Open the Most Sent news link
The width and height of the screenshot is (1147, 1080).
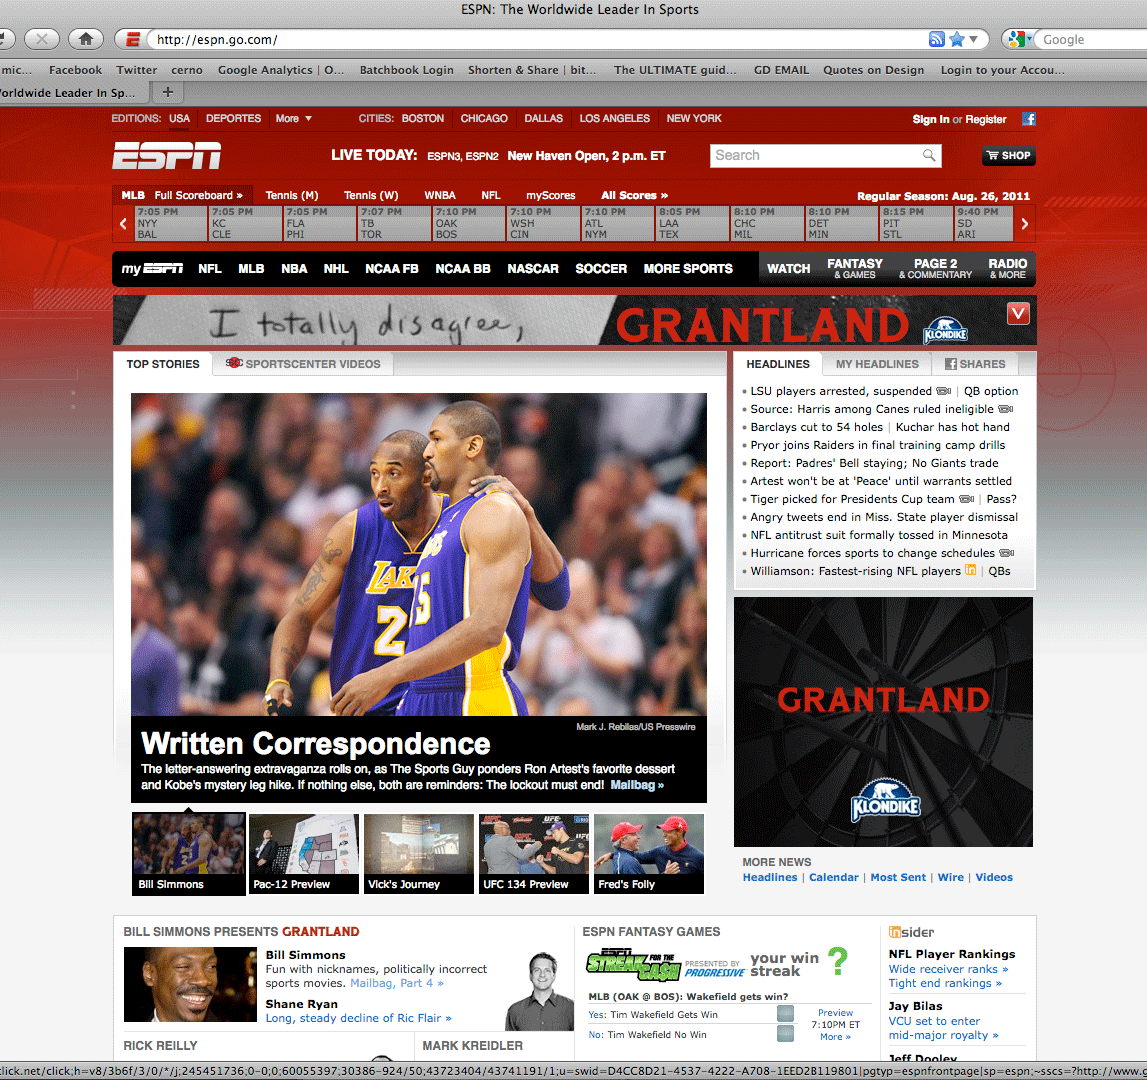coord(898,877)
